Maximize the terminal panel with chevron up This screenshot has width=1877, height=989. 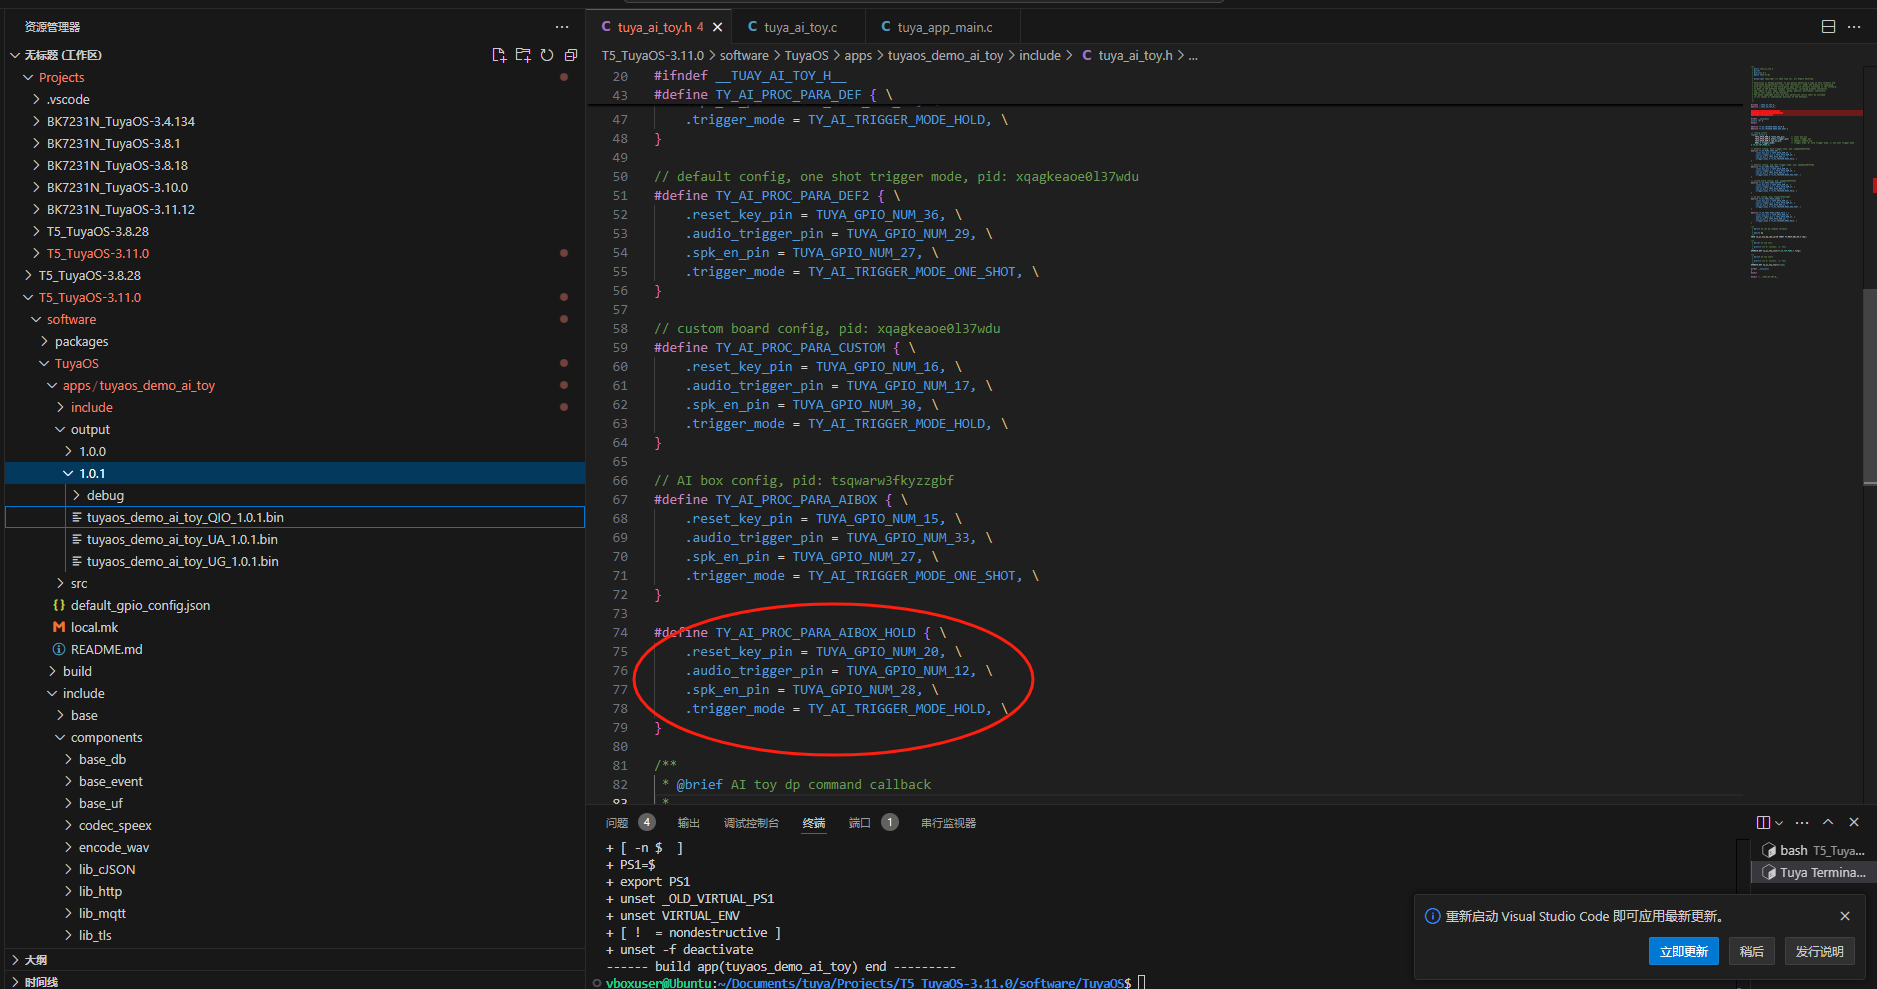[x=1828, y=822]
